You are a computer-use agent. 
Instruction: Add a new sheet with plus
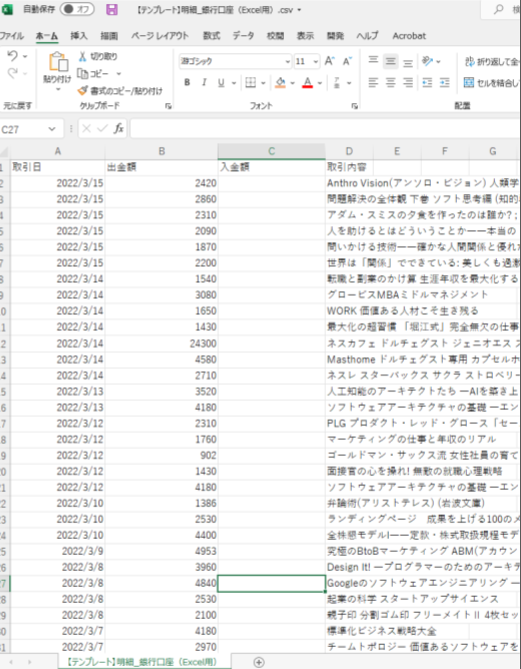[259, 662]
